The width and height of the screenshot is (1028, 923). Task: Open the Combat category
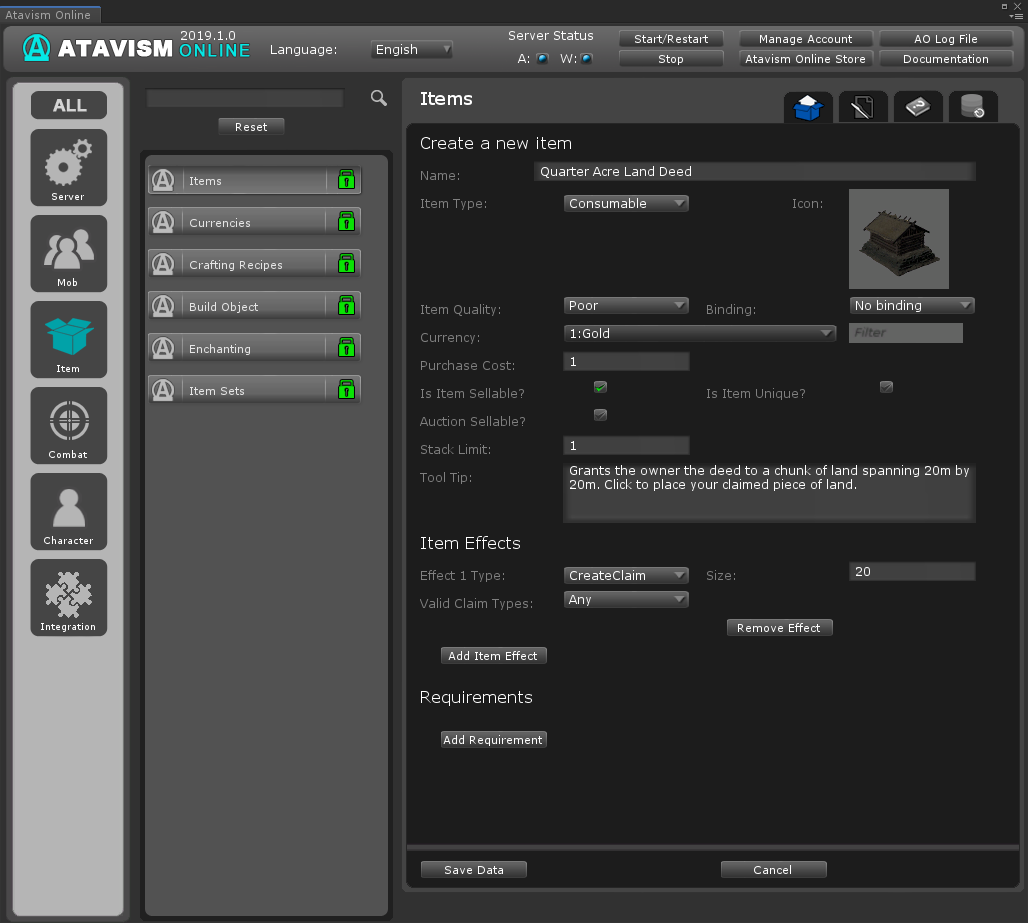(x=68, y=425)
